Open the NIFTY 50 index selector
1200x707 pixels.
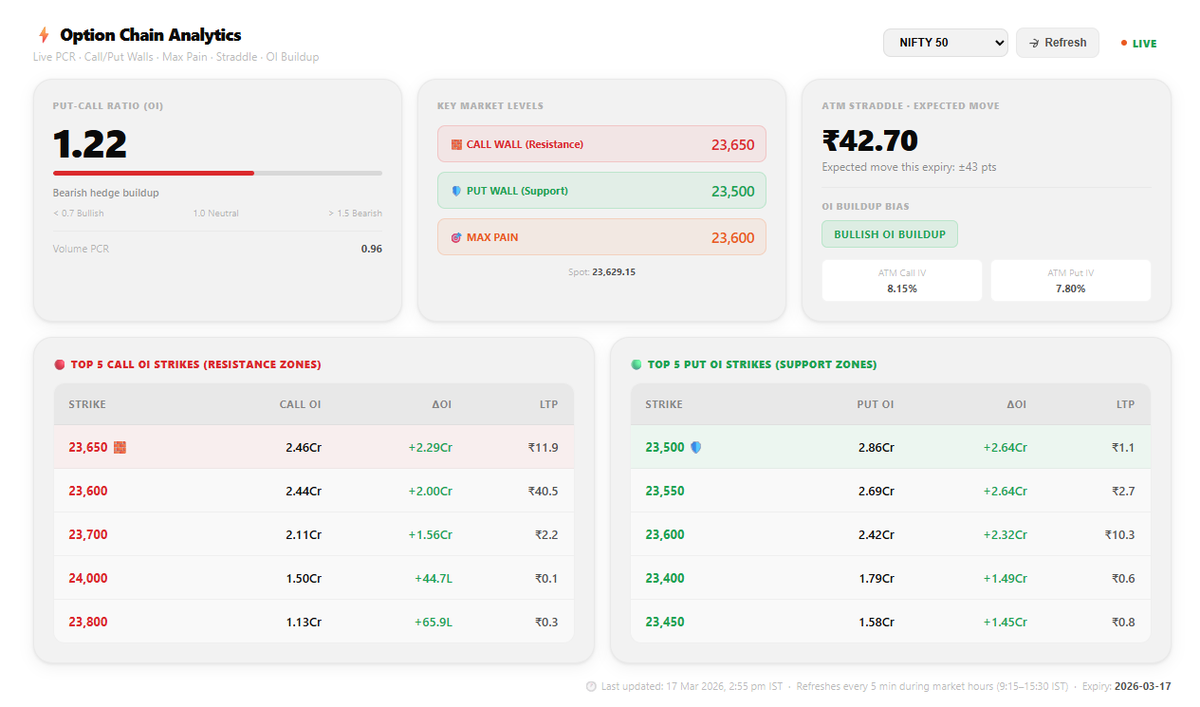(x=945, y=42)
